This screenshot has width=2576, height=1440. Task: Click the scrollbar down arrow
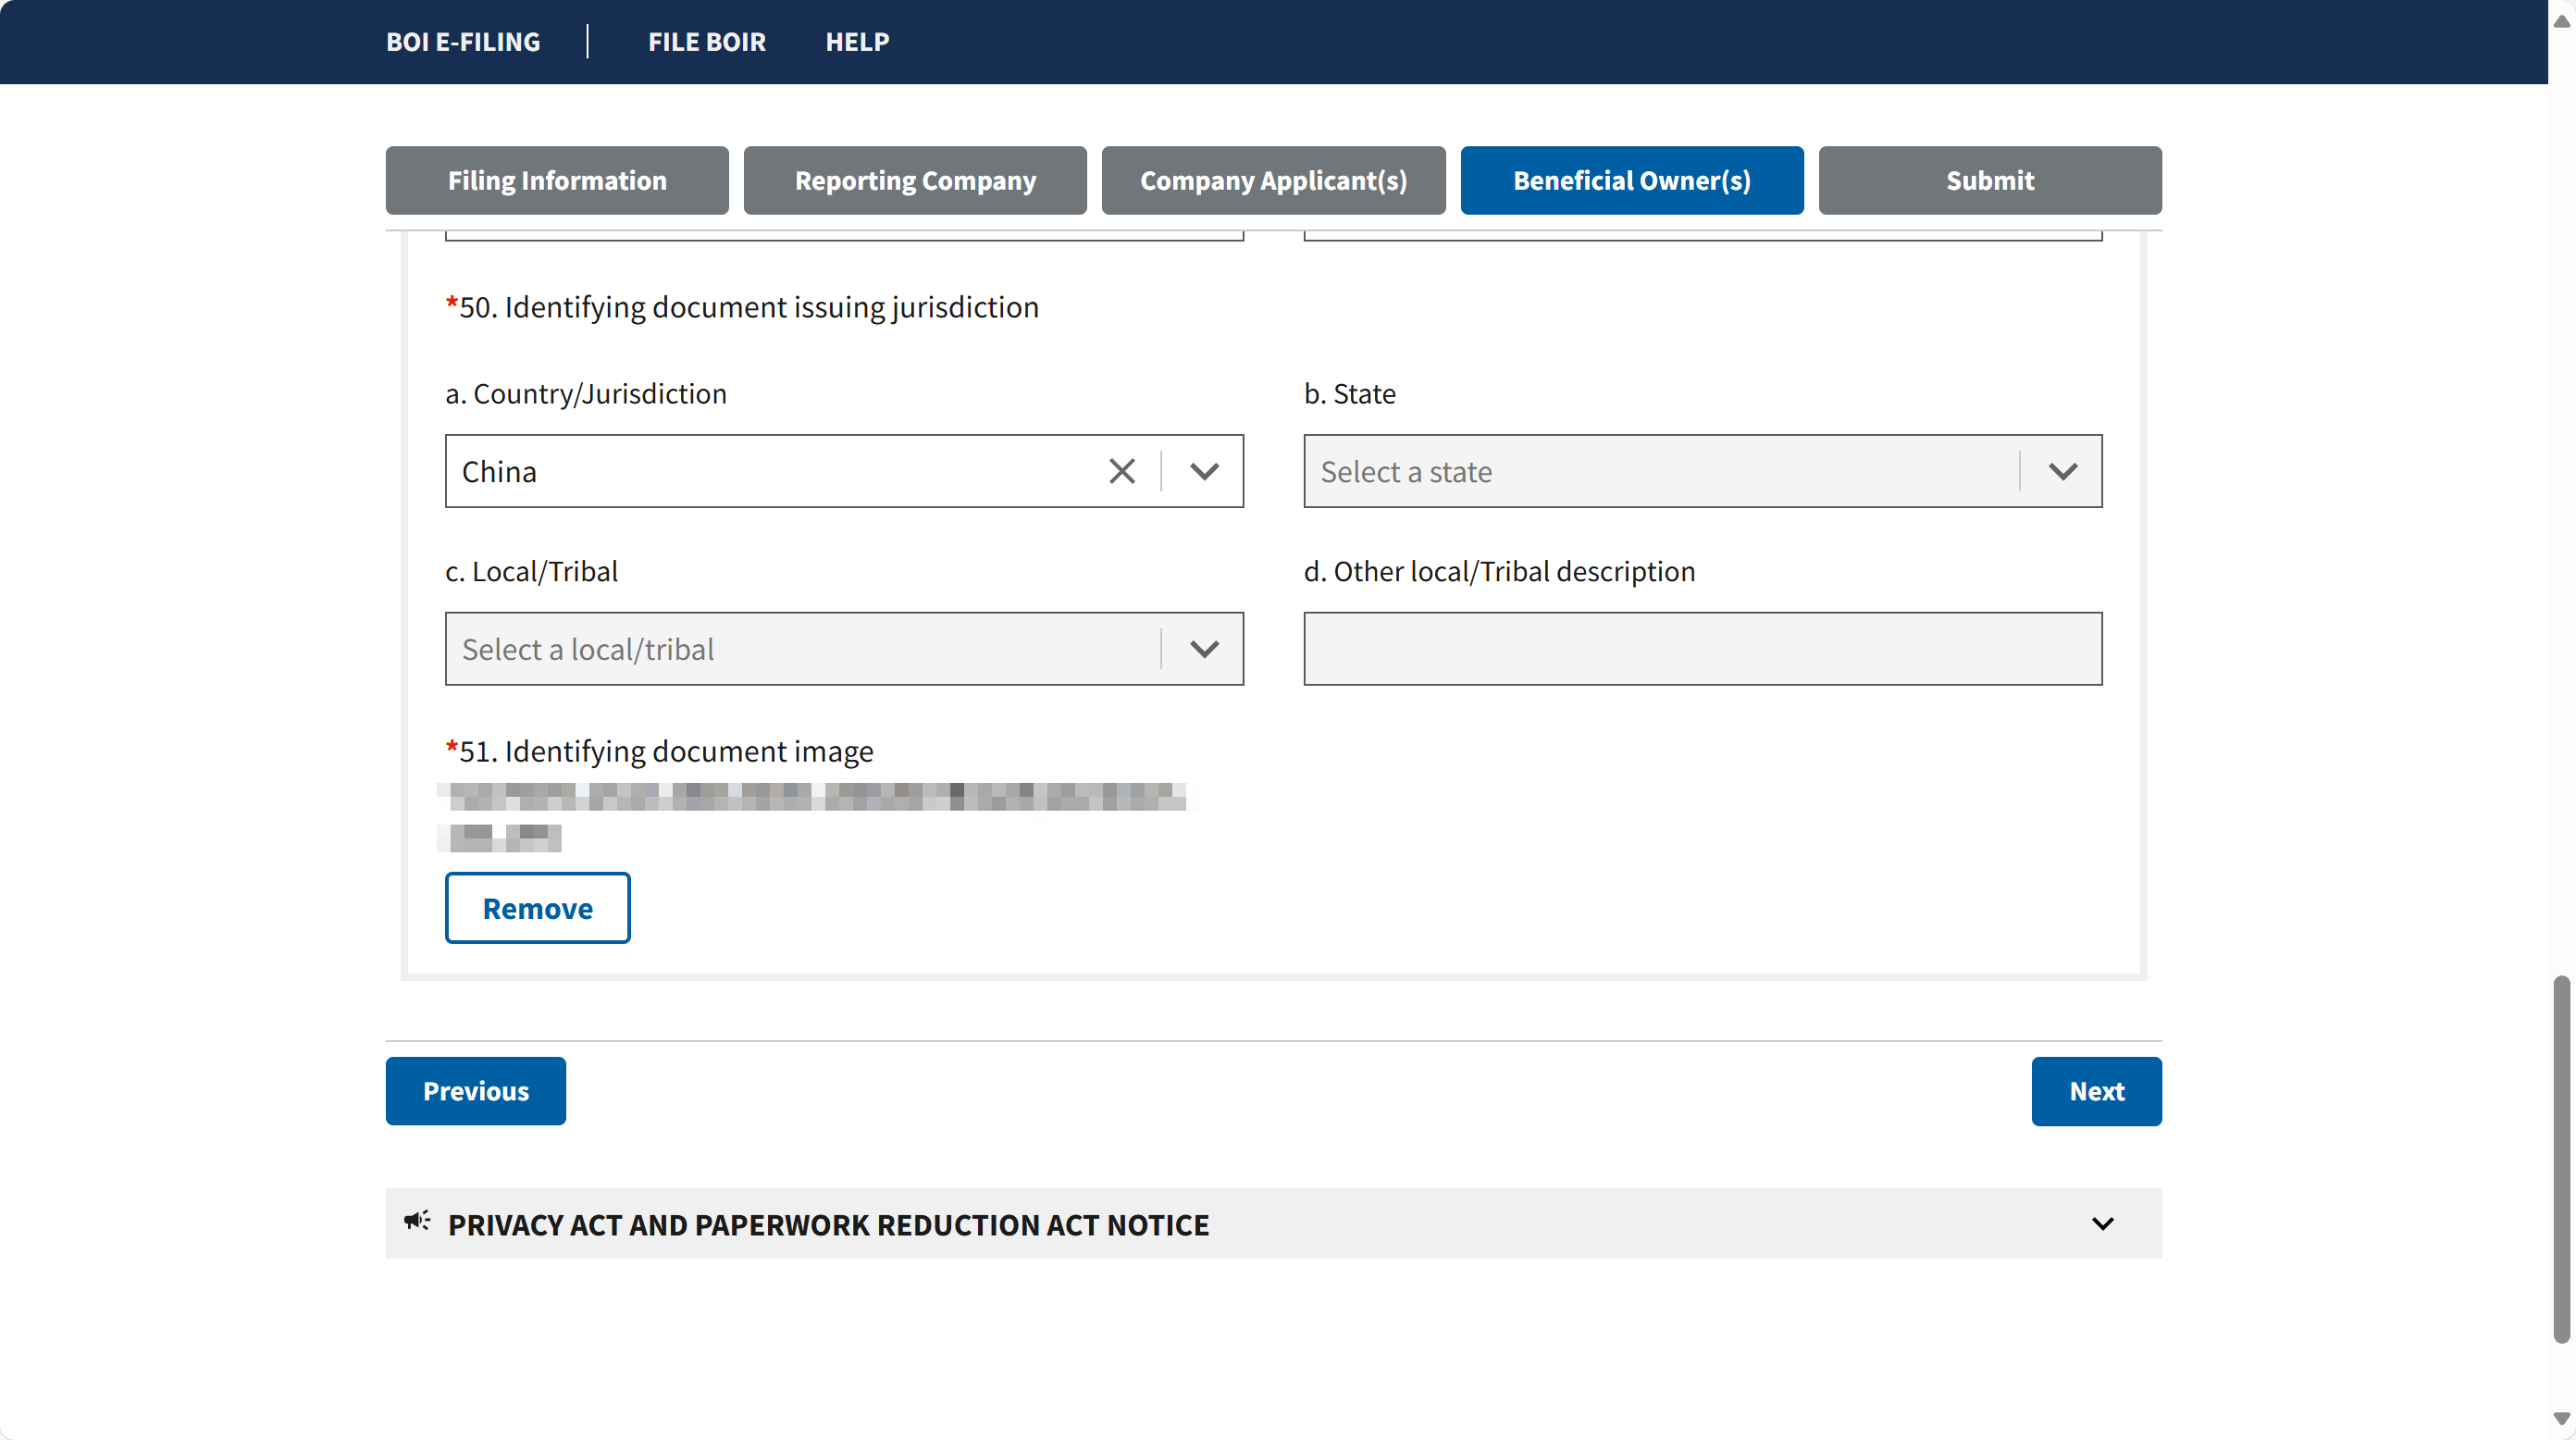[2561, 1419]
